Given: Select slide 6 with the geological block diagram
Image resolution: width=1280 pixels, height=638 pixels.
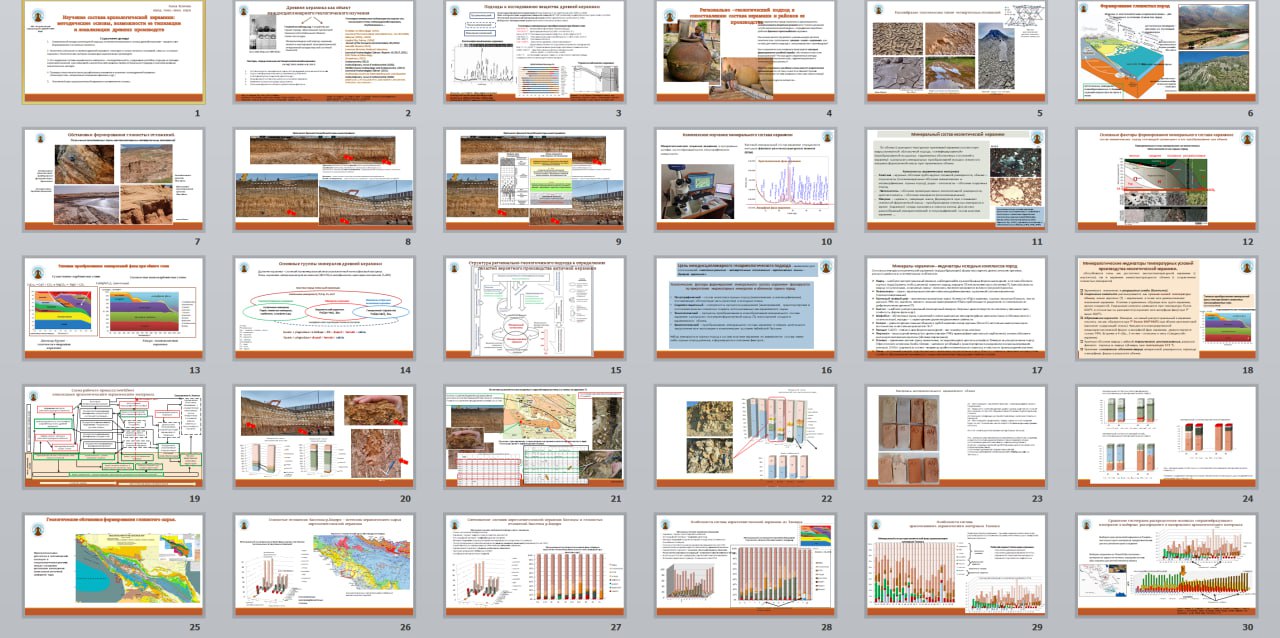Looking at the screenshot, I should point(1166,52).
